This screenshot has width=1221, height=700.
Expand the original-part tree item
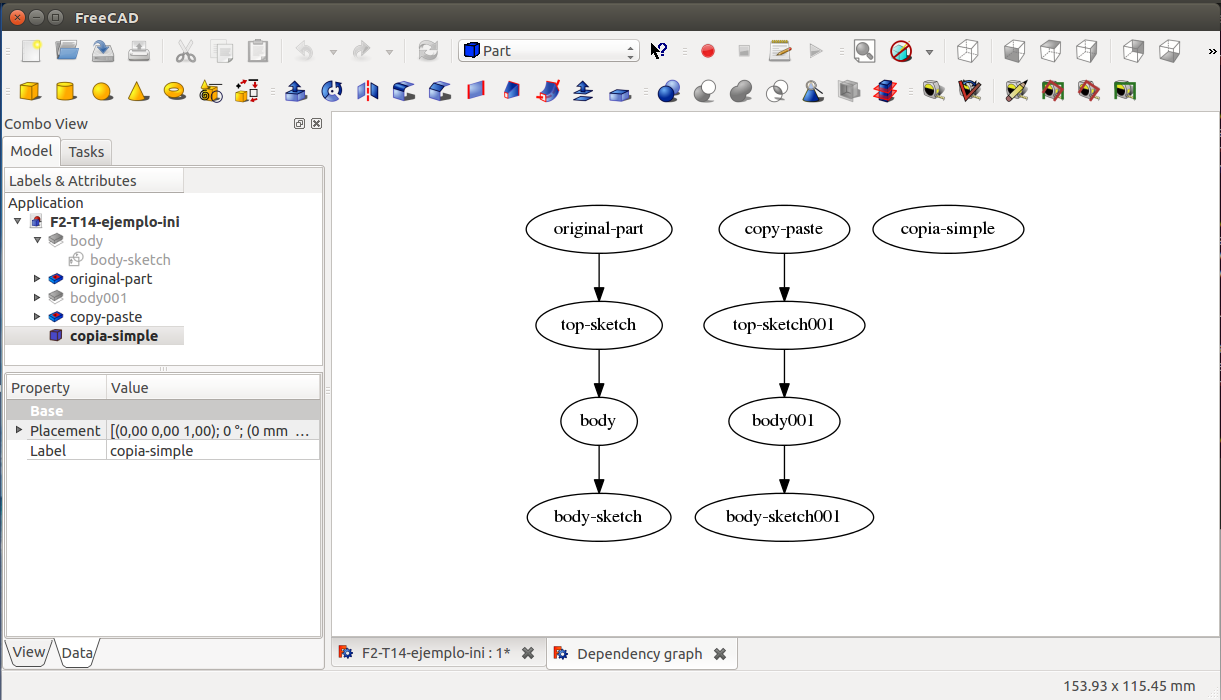point(38,279)
